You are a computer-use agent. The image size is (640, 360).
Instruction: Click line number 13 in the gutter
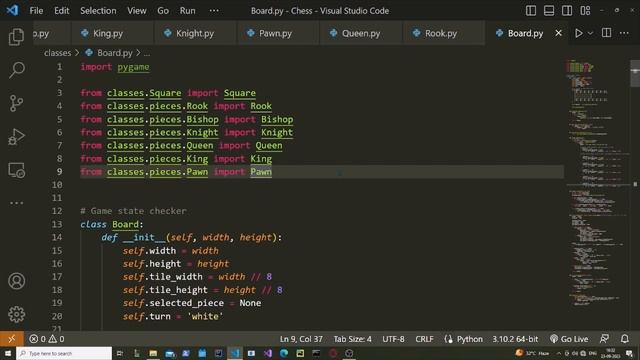pos(57,224)
